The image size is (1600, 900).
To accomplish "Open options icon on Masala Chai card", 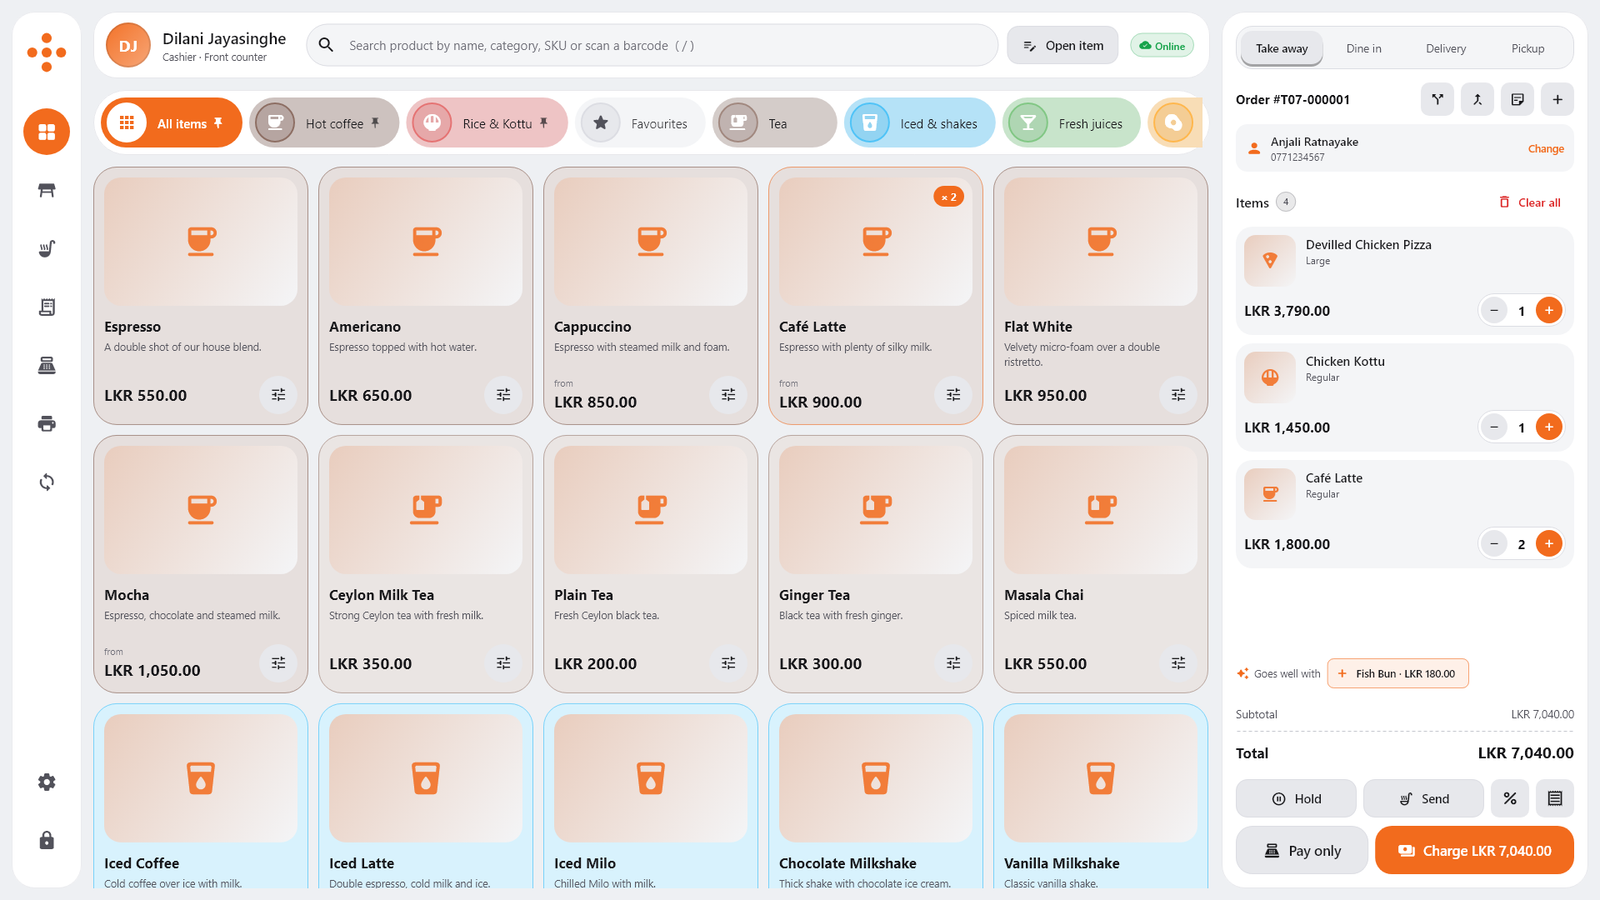I will (1178, 663).
